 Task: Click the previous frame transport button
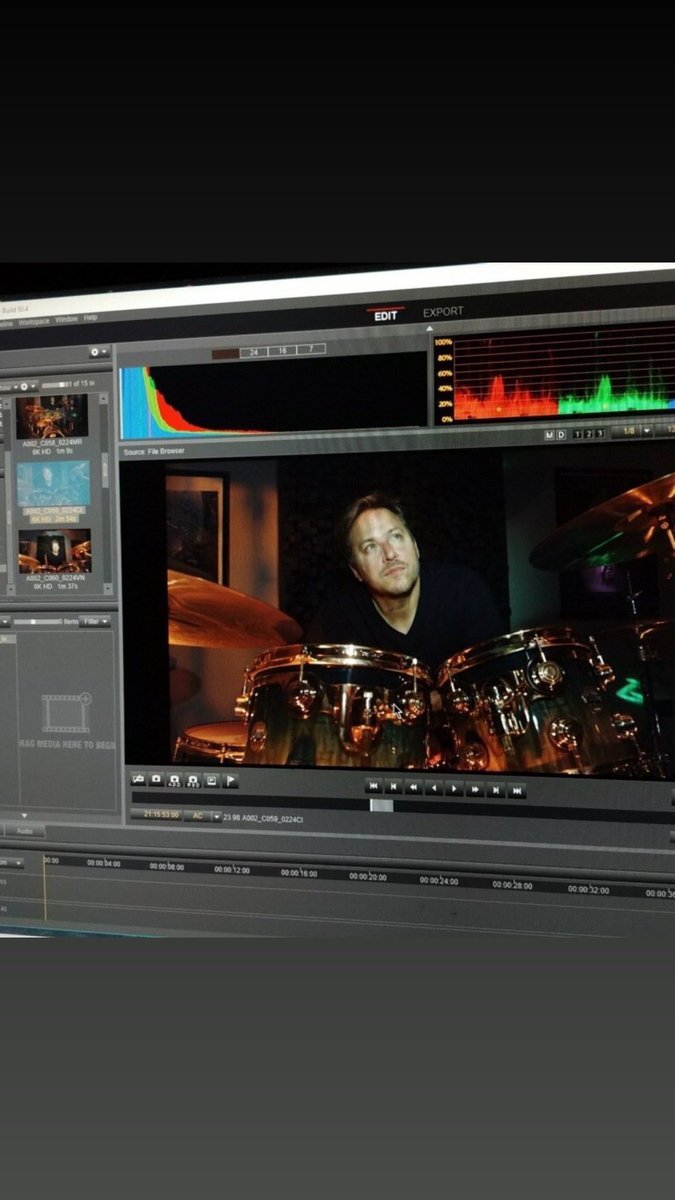point(394,788)
